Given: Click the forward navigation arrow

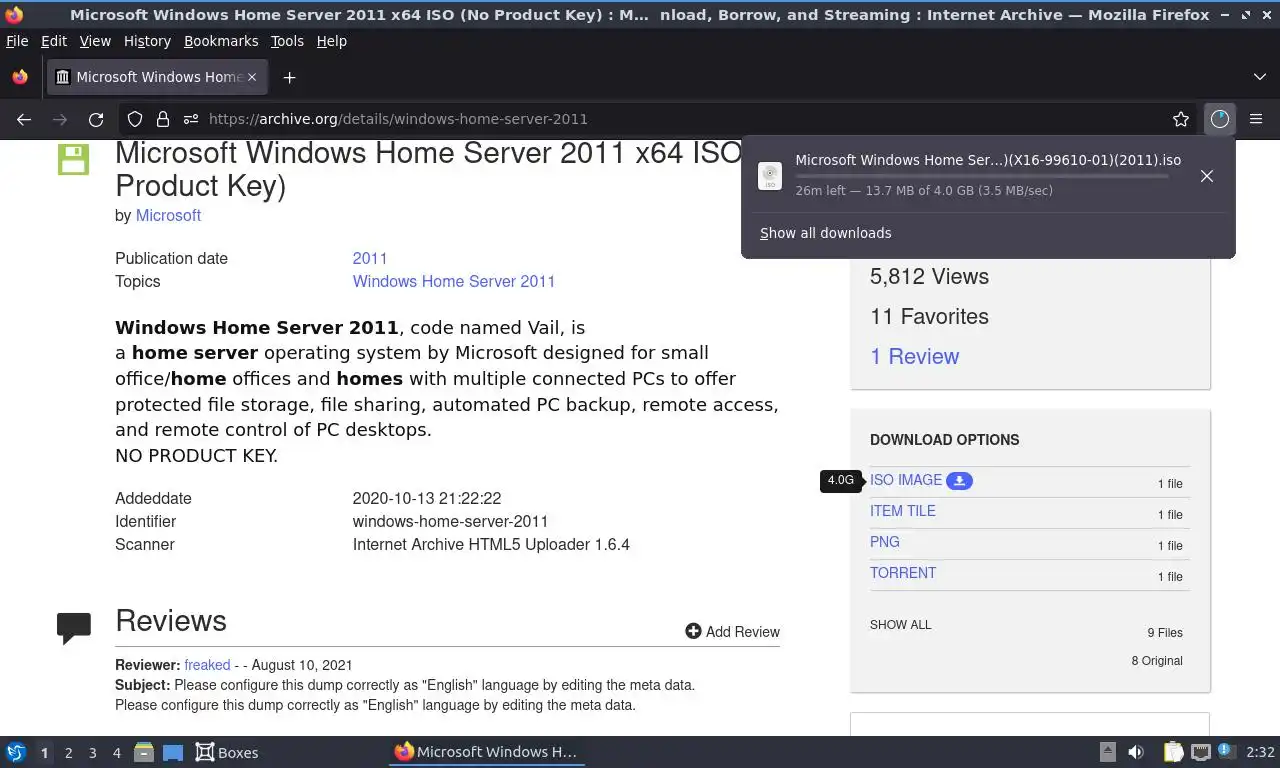Looking at the screenshot, I should click(60, 119).
